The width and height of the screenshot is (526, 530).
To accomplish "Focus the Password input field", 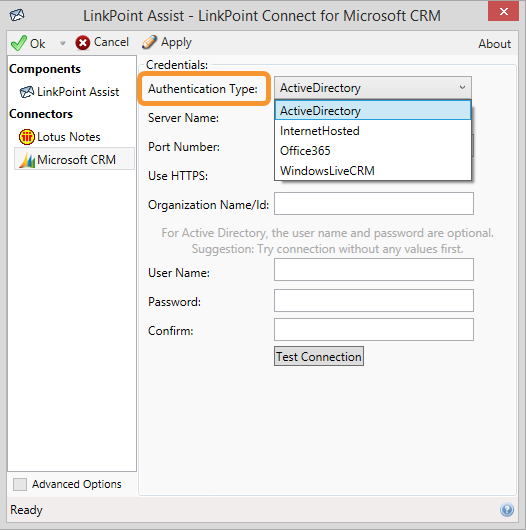I will [x=374, y=300].
